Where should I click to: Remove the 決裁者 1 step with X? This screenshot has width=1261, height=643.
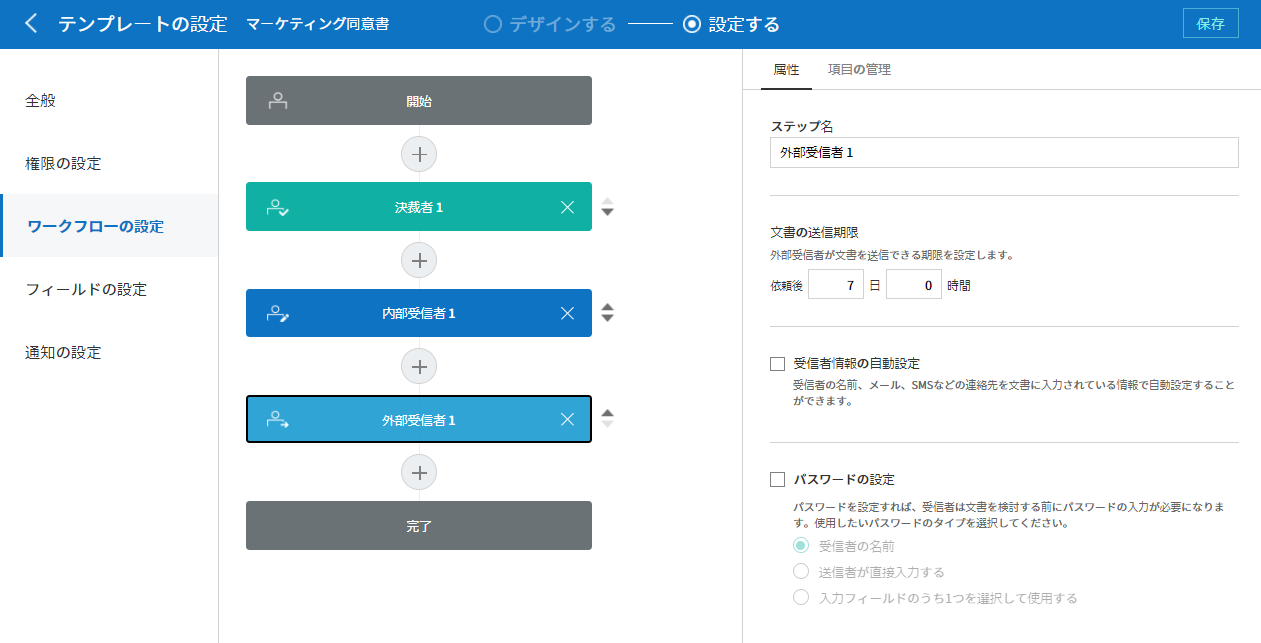click(567, 207)
